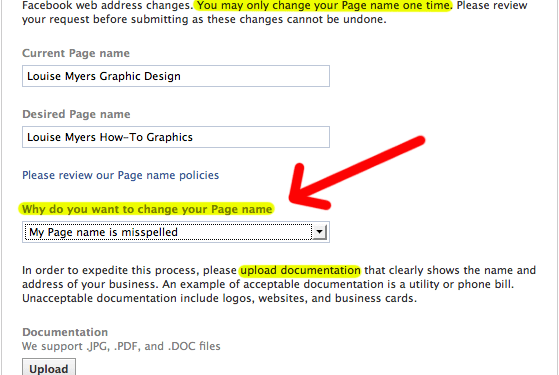This screenshot has width=559, height=375.
Task: Click the dropdown arrow beside 'misspelled'
Action: click(x=319, y=232)
